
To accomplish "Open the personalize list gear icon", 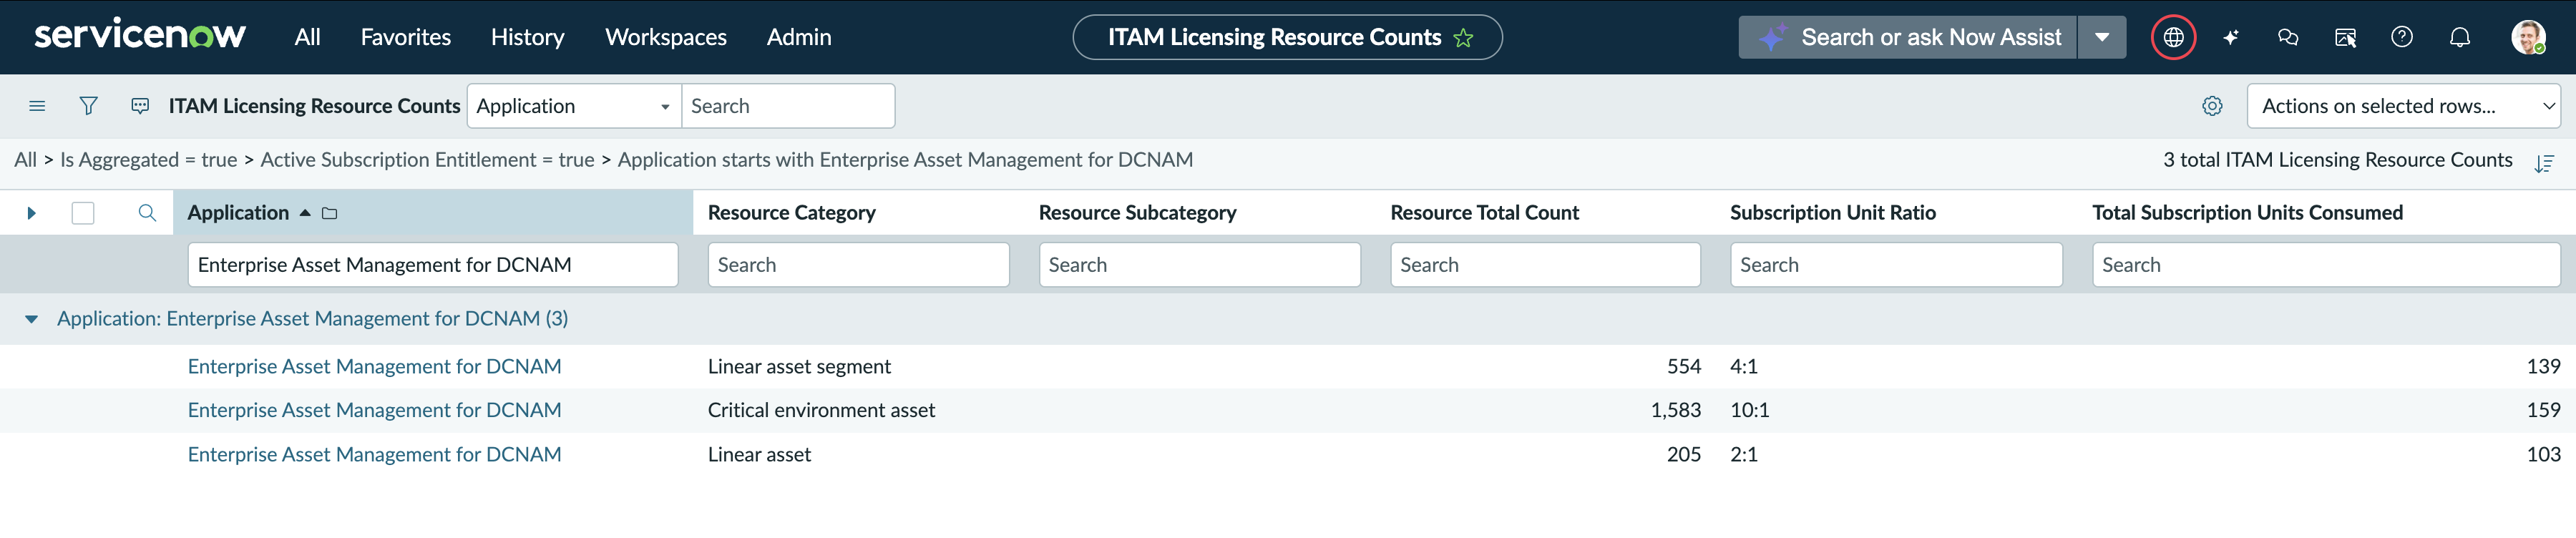I will (2212, 106).
